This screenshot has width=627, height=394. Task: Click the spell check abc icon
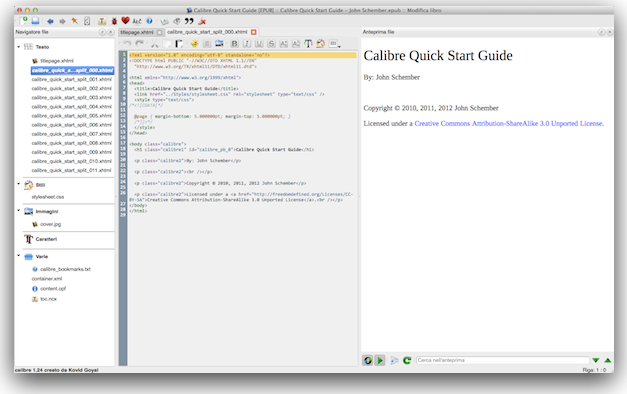(137, 21)
